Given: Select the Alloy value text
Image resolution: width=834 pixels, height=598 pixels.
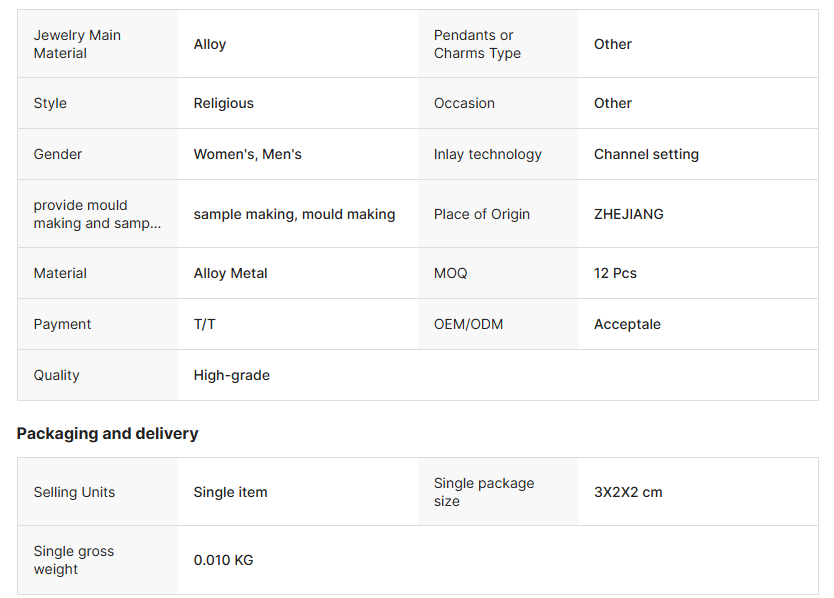Looking at the screenshot, I should click(x=210, y=44).
